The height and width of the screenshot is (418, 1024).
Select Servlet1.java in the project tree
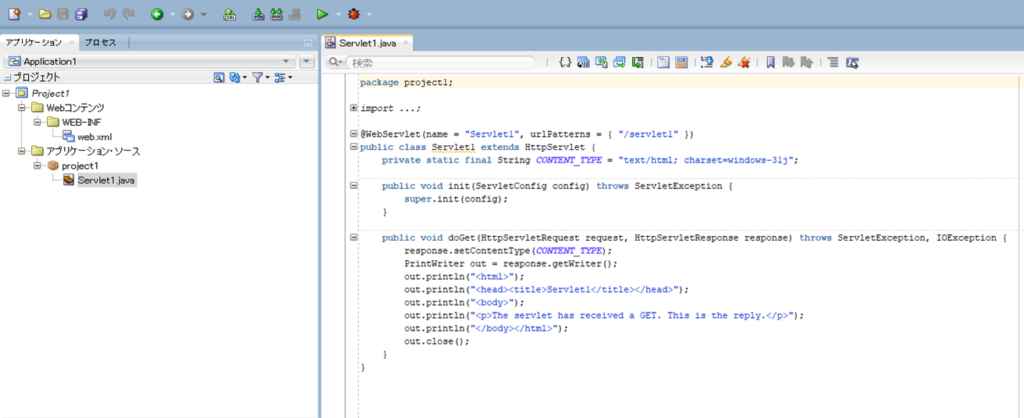(106, 180)
